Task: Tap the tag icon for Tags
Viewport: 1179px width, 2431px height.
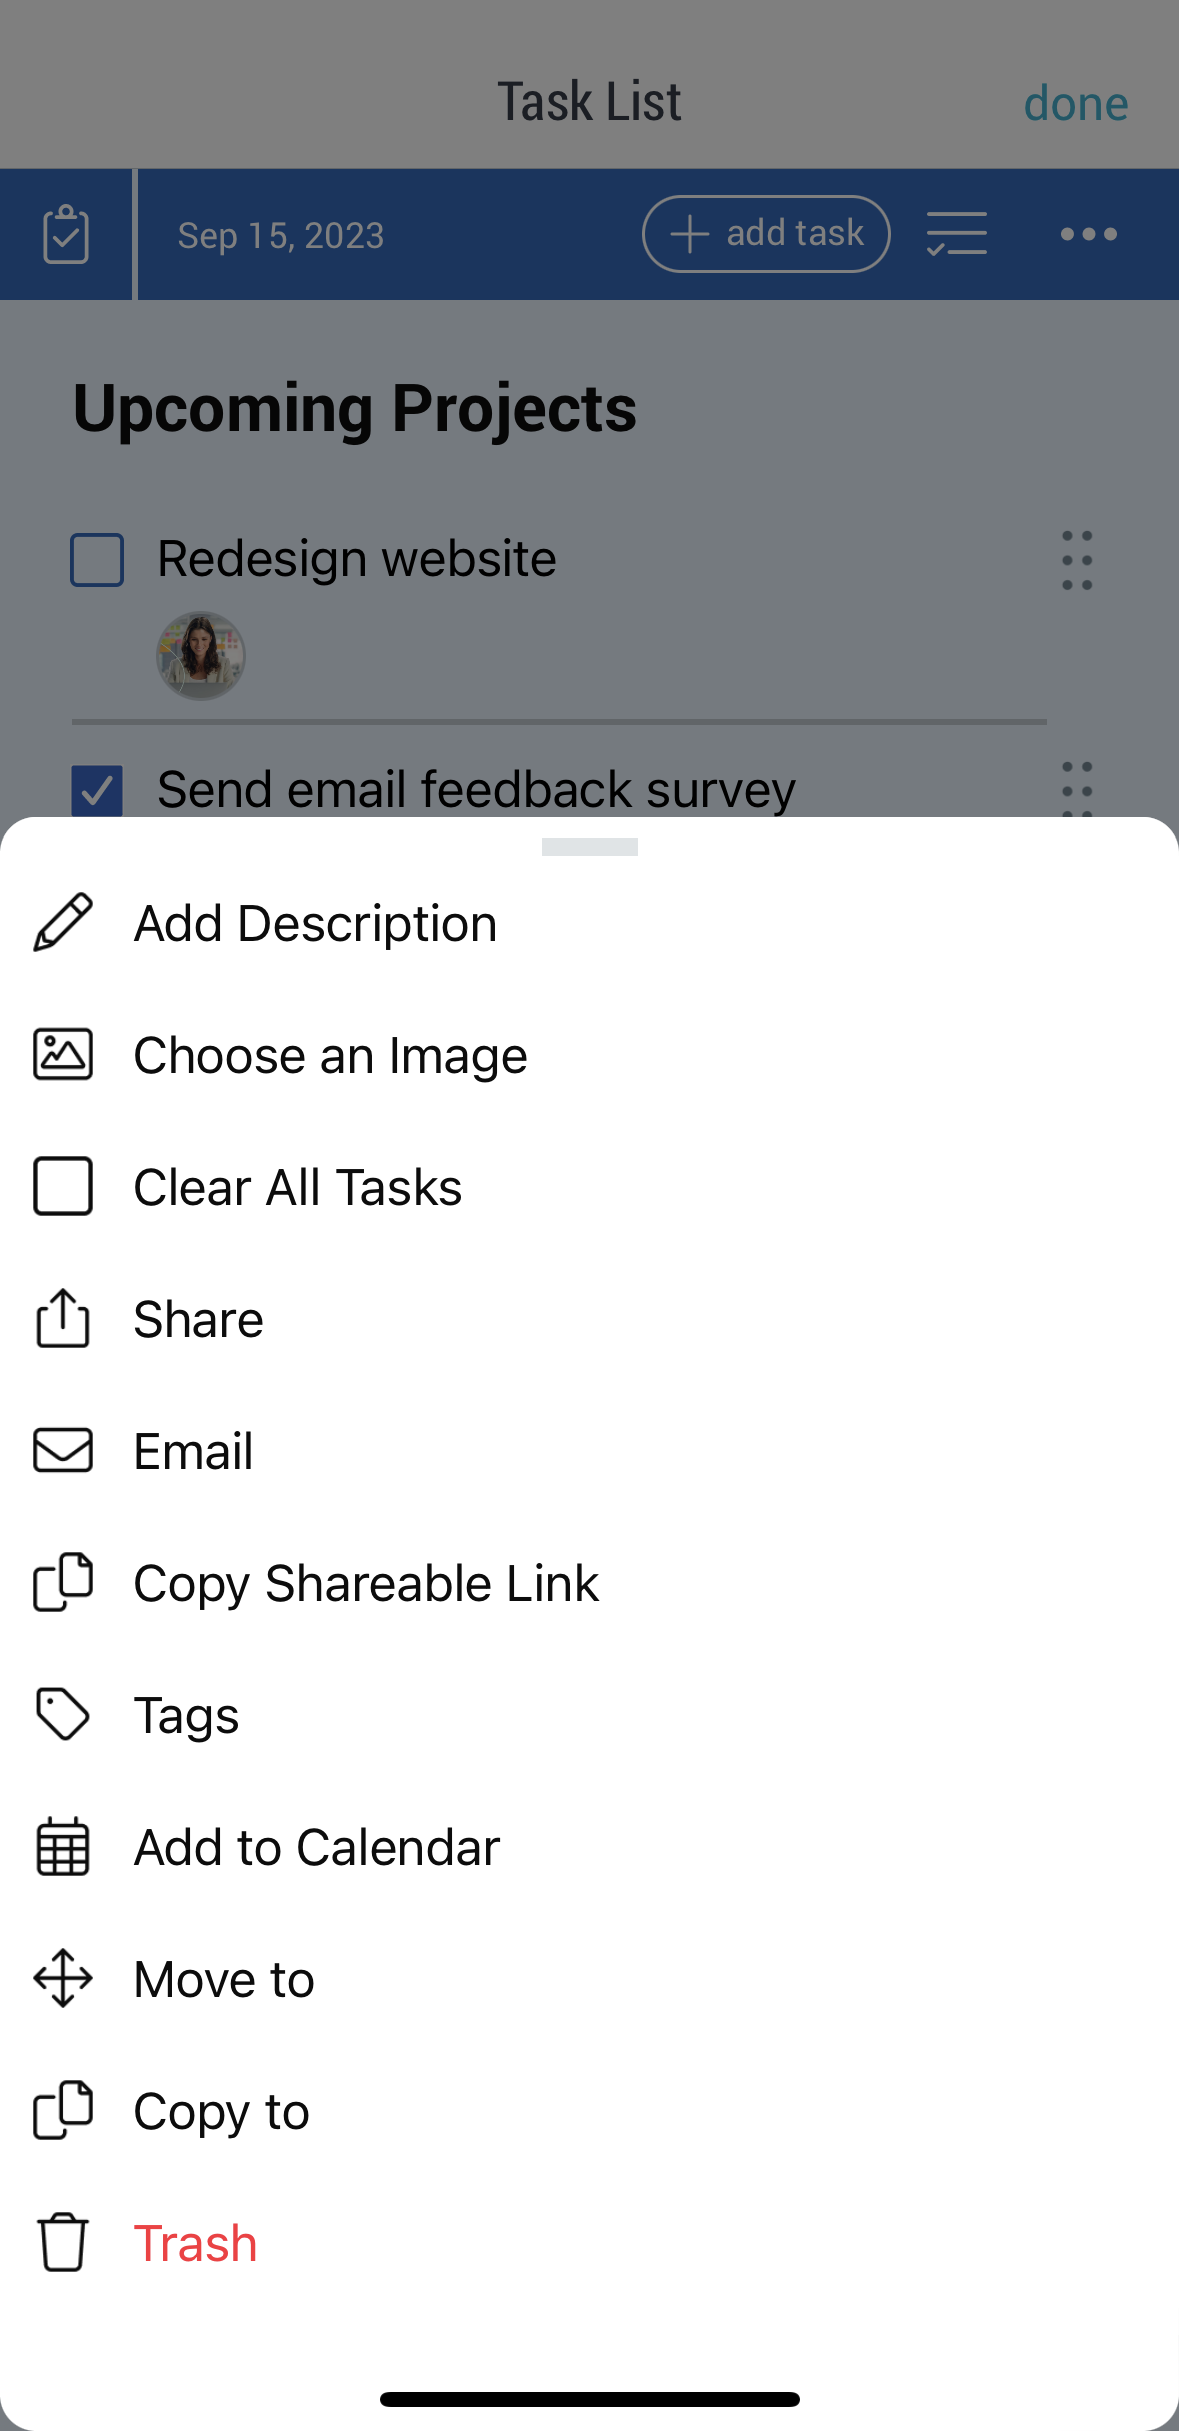Action: coord(63,1714)
